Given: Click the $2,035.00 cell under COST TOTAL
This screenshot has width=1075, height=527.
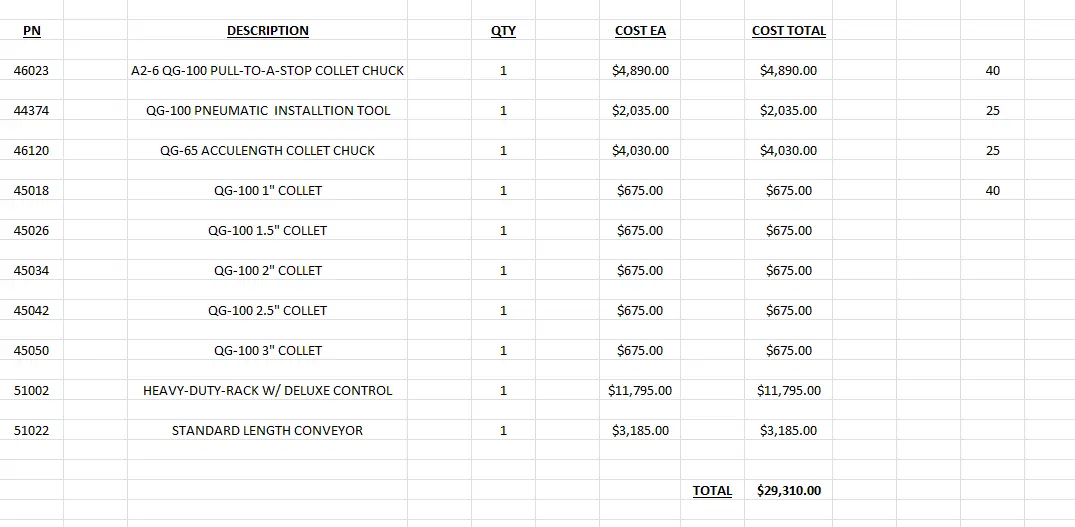Looking at the screenshot, I should tap(788, 111).
